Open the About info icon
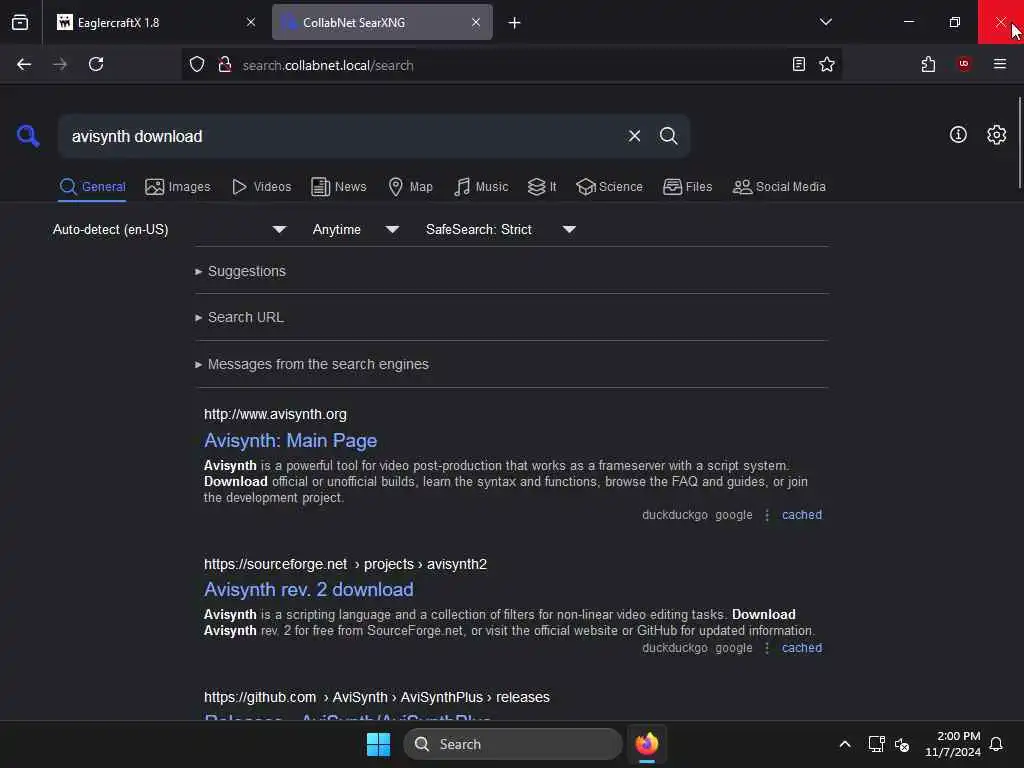Image resolution: width=1024 pixels, height=768 pixels. pos(958,135)
